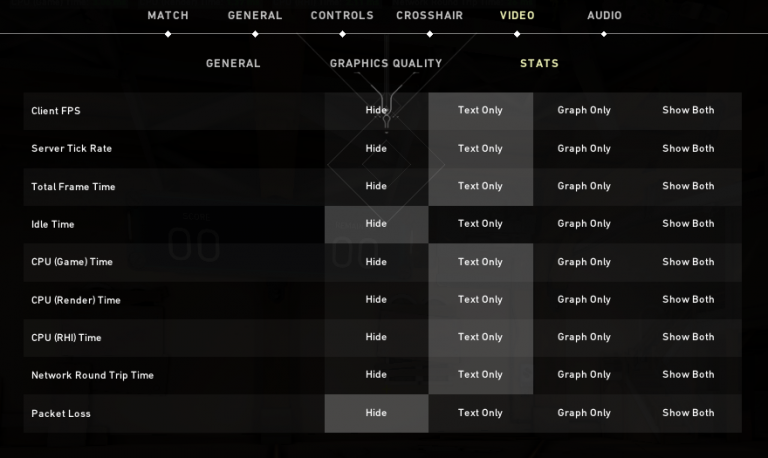Image resolution: width=768 pixels, height=458 pixels.
Task: Set CPU (Game) Time to Graph Only
Action: coord(584,262)
